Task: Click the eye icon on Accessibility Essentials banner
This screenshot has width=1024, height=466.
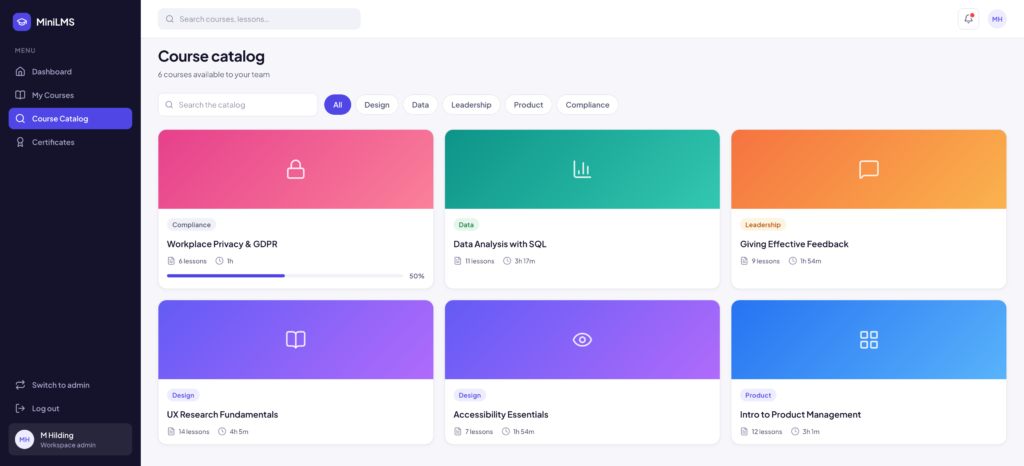Action: [x=582, y=339]
